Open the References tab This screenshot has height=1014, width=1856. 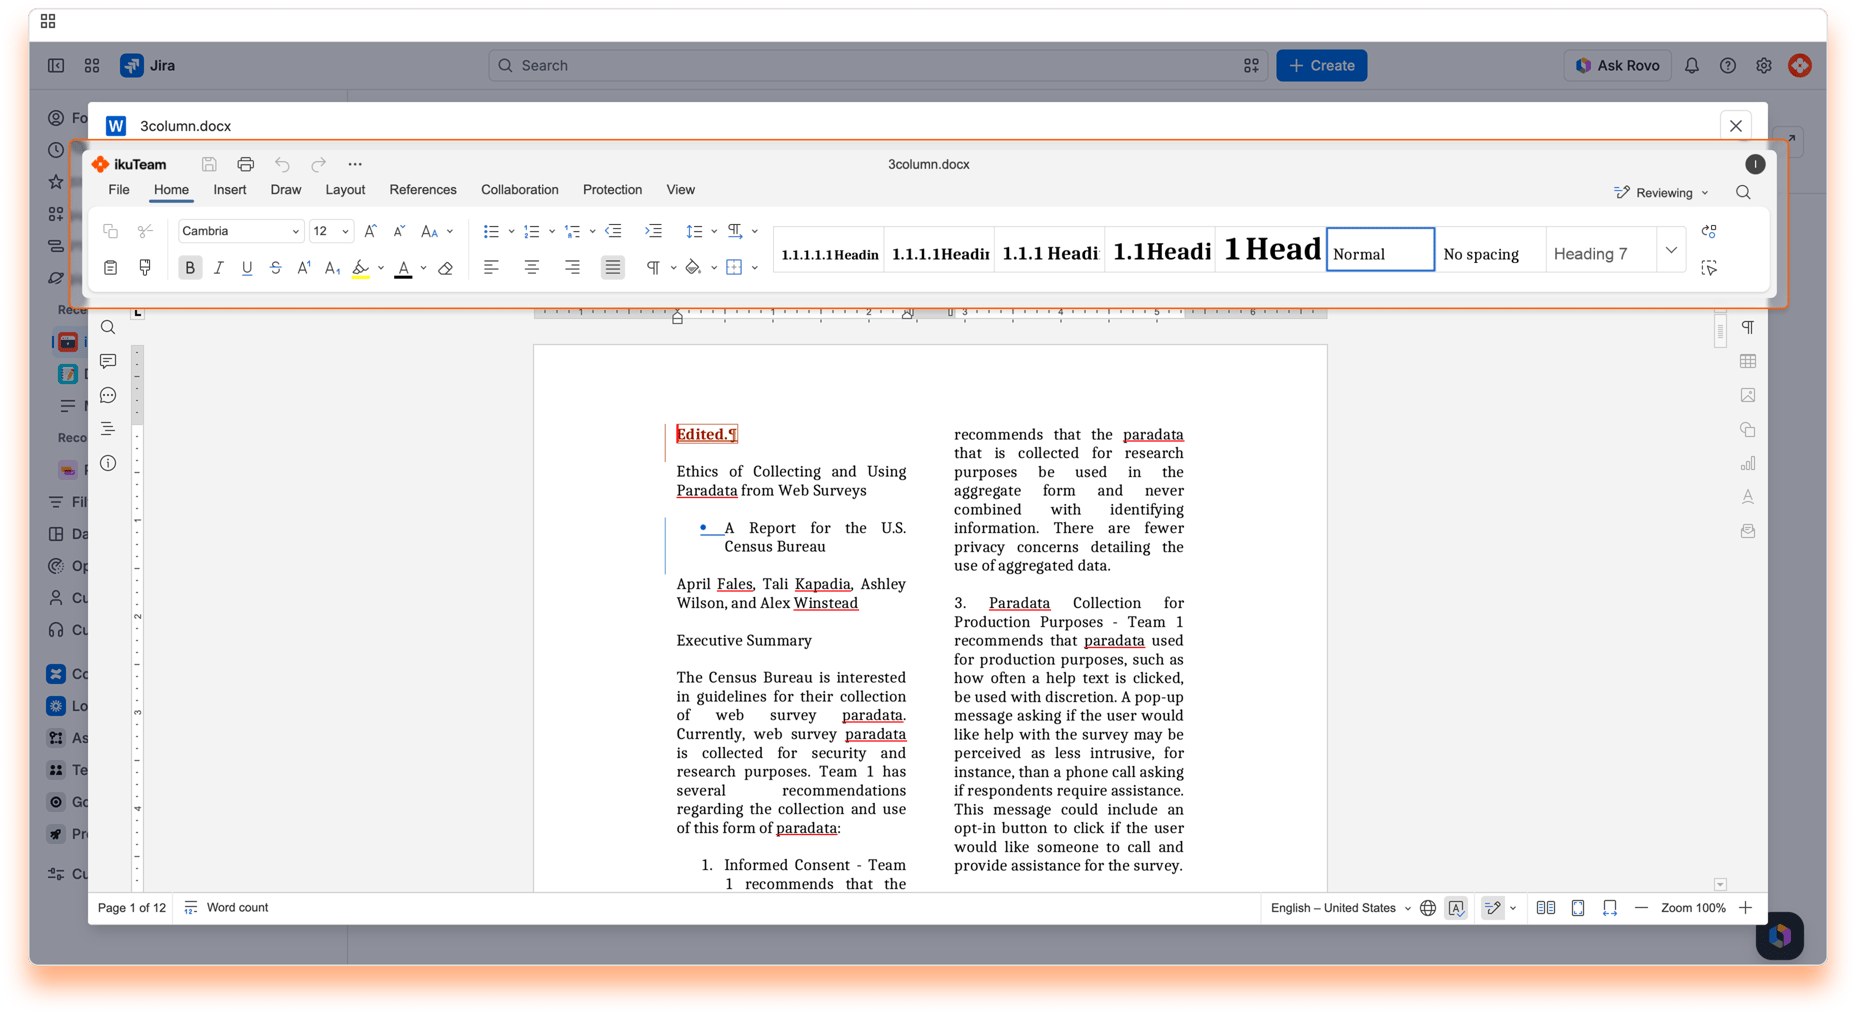coord(423,190)
